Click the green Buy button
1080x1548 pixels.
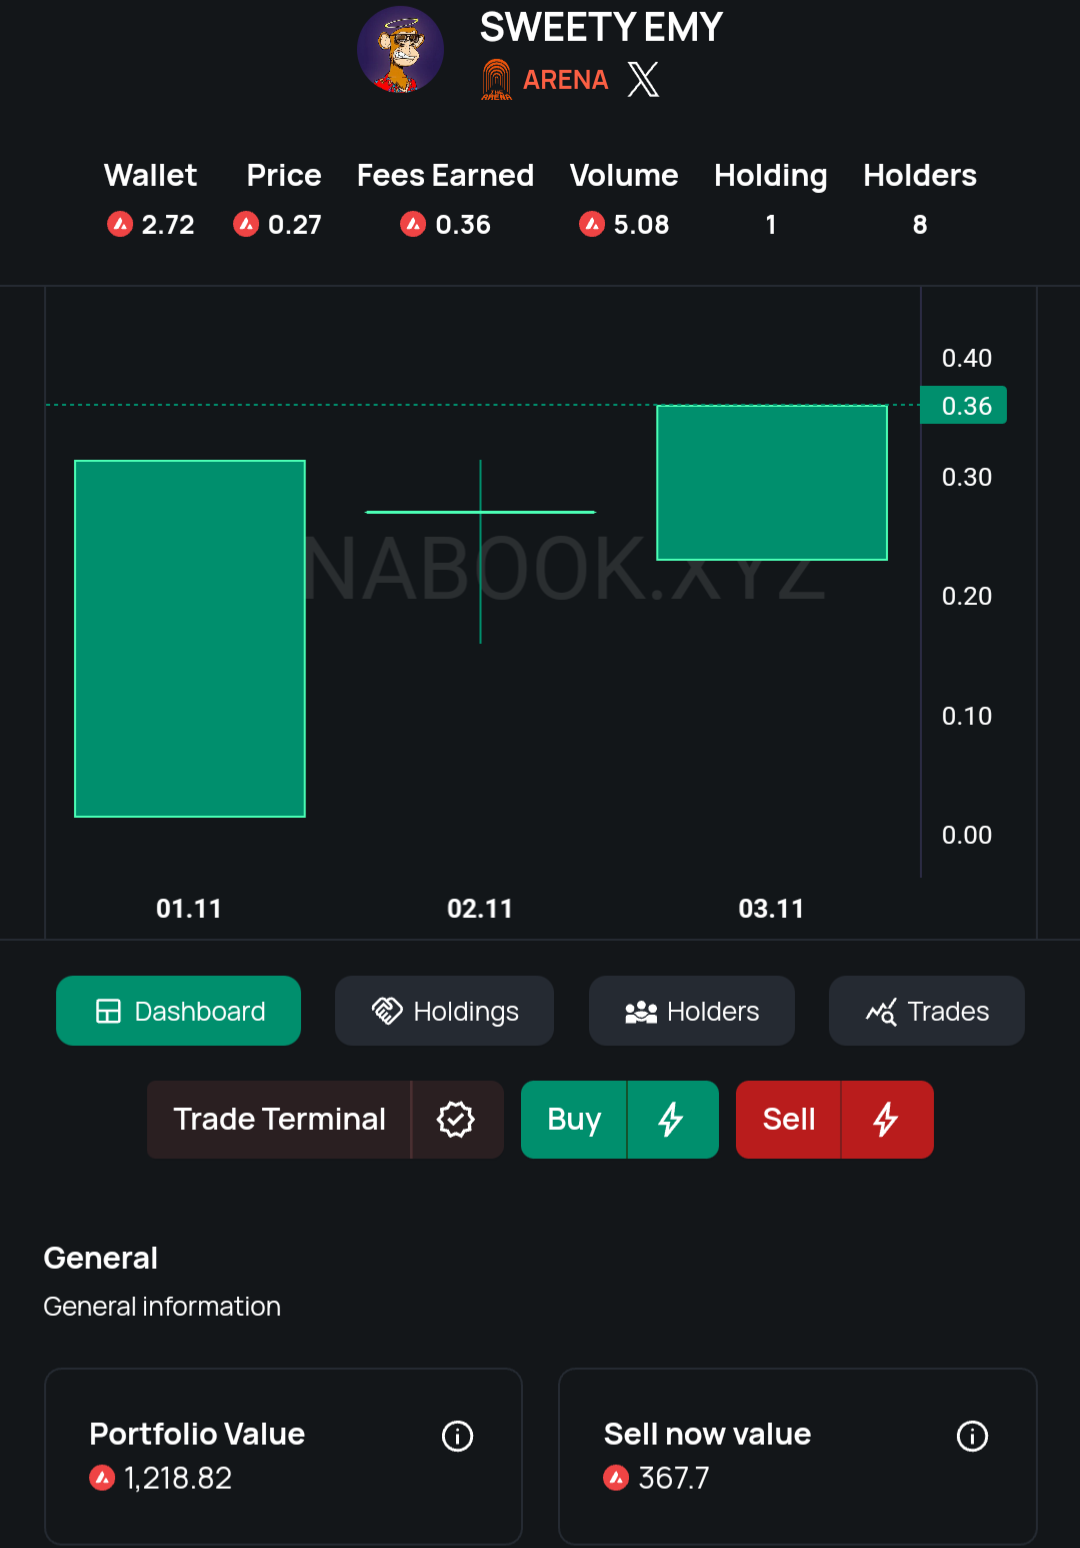click(574, 1119)
